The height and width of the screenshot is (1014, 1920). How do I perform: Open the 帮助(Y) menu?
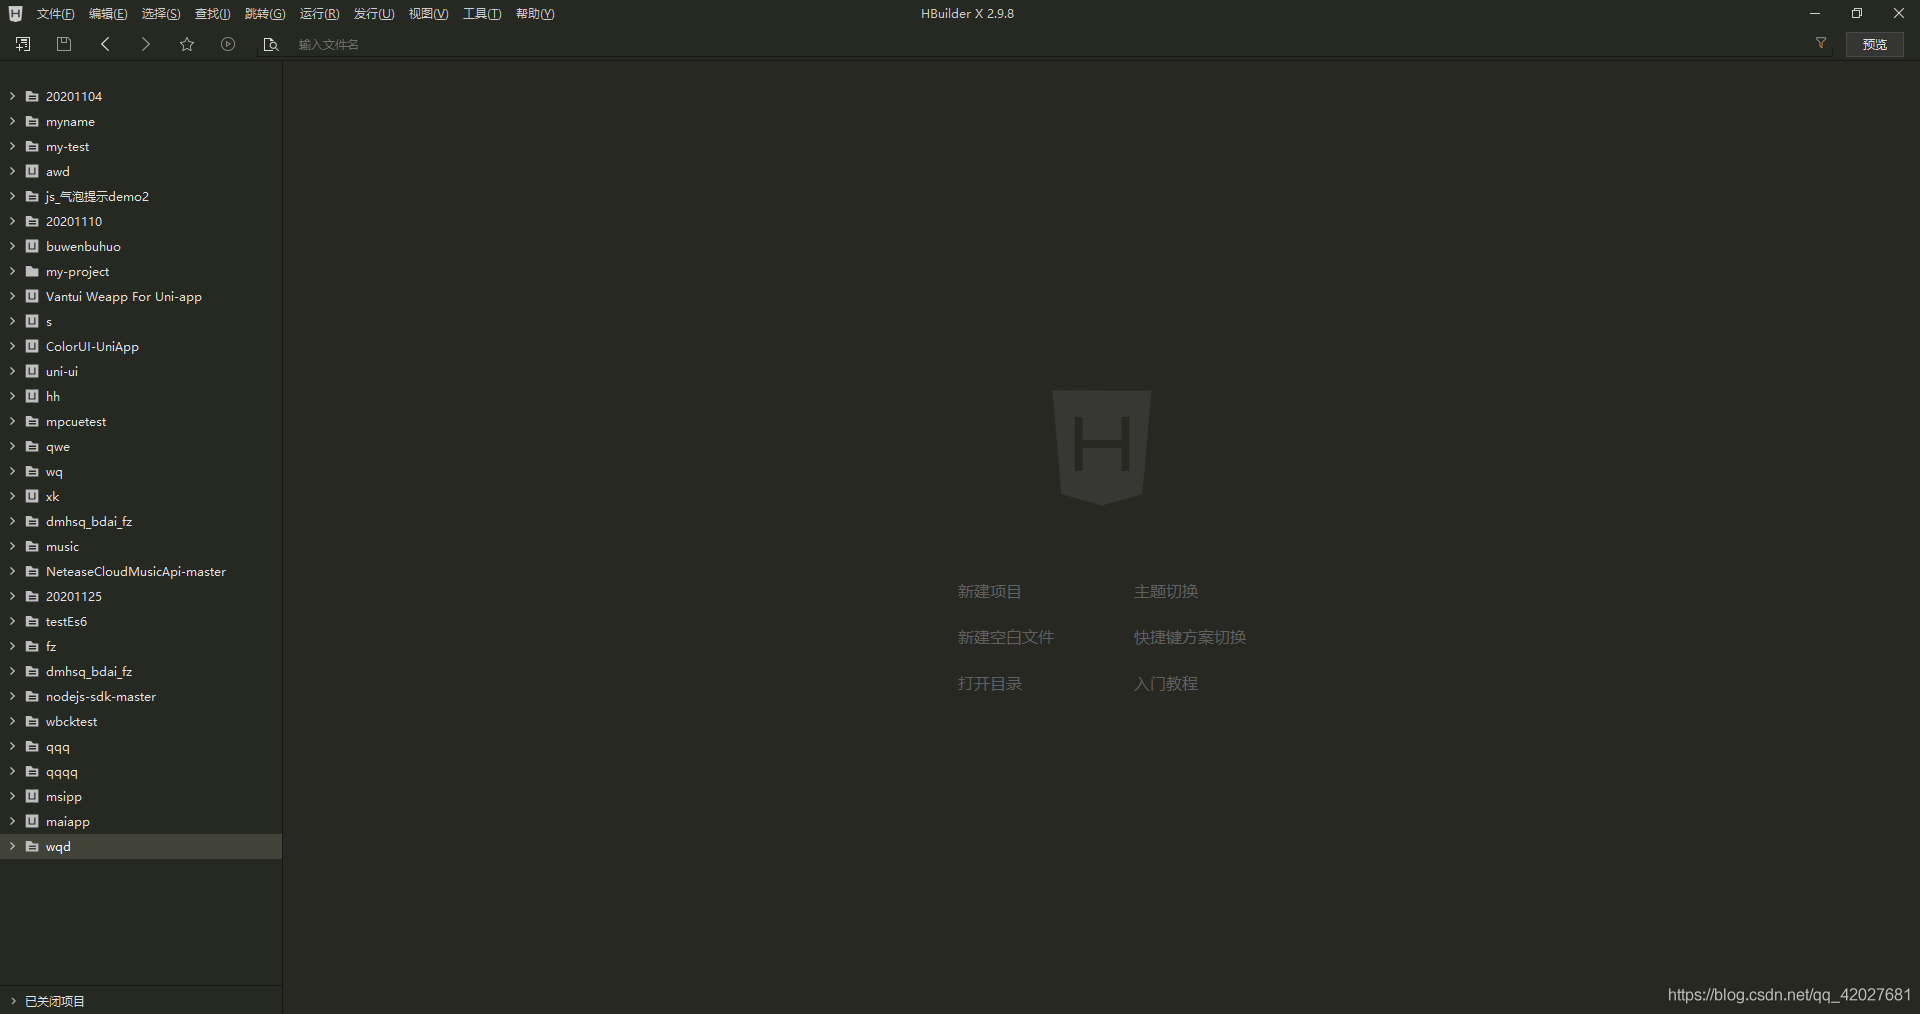pyautogui.click(x=535, y=14)
